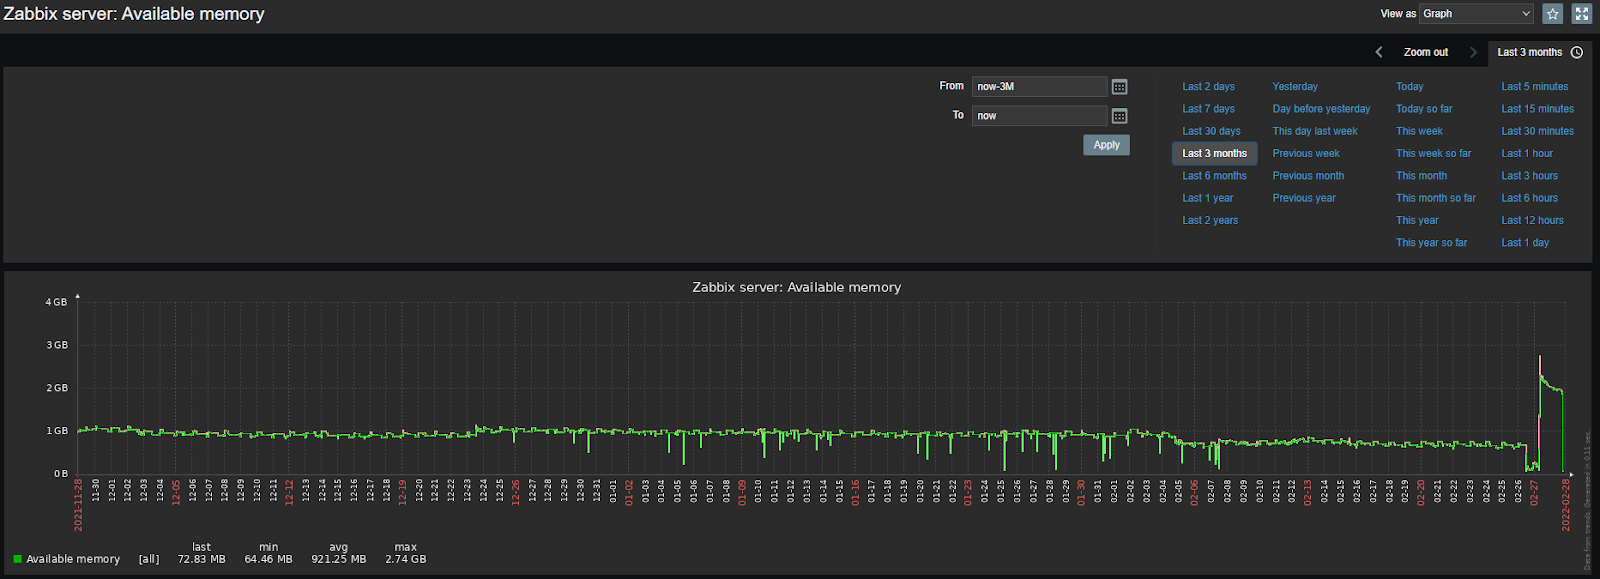Click the Apply button

point(1106,145)
